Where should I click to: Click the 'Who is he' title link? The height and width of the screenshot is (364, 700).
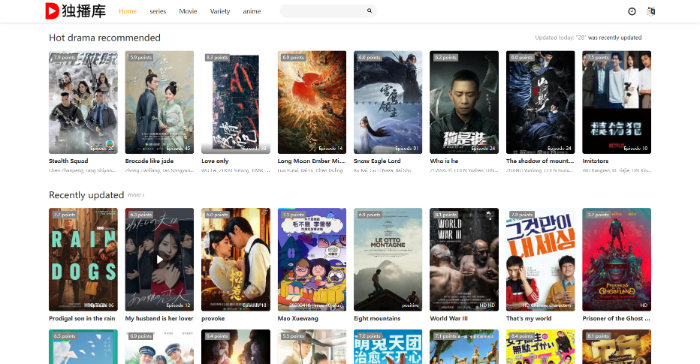tap(444, 161)
